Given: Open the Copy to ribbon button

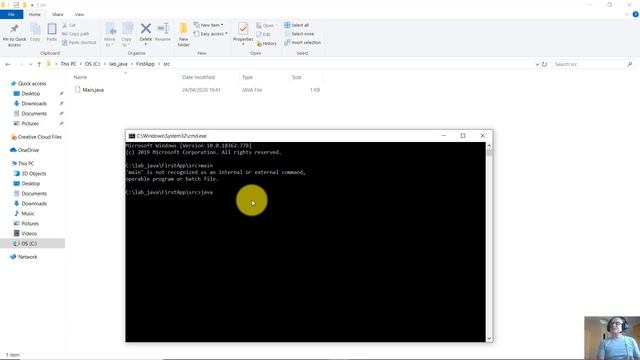Looking at the screenshot, I should pos(127,34).
